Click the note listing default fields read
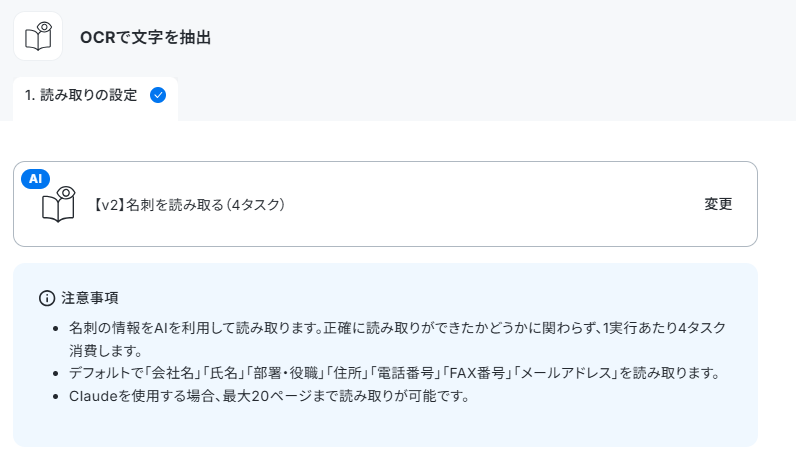Screen dimensions: 796x472 (395, 373)
